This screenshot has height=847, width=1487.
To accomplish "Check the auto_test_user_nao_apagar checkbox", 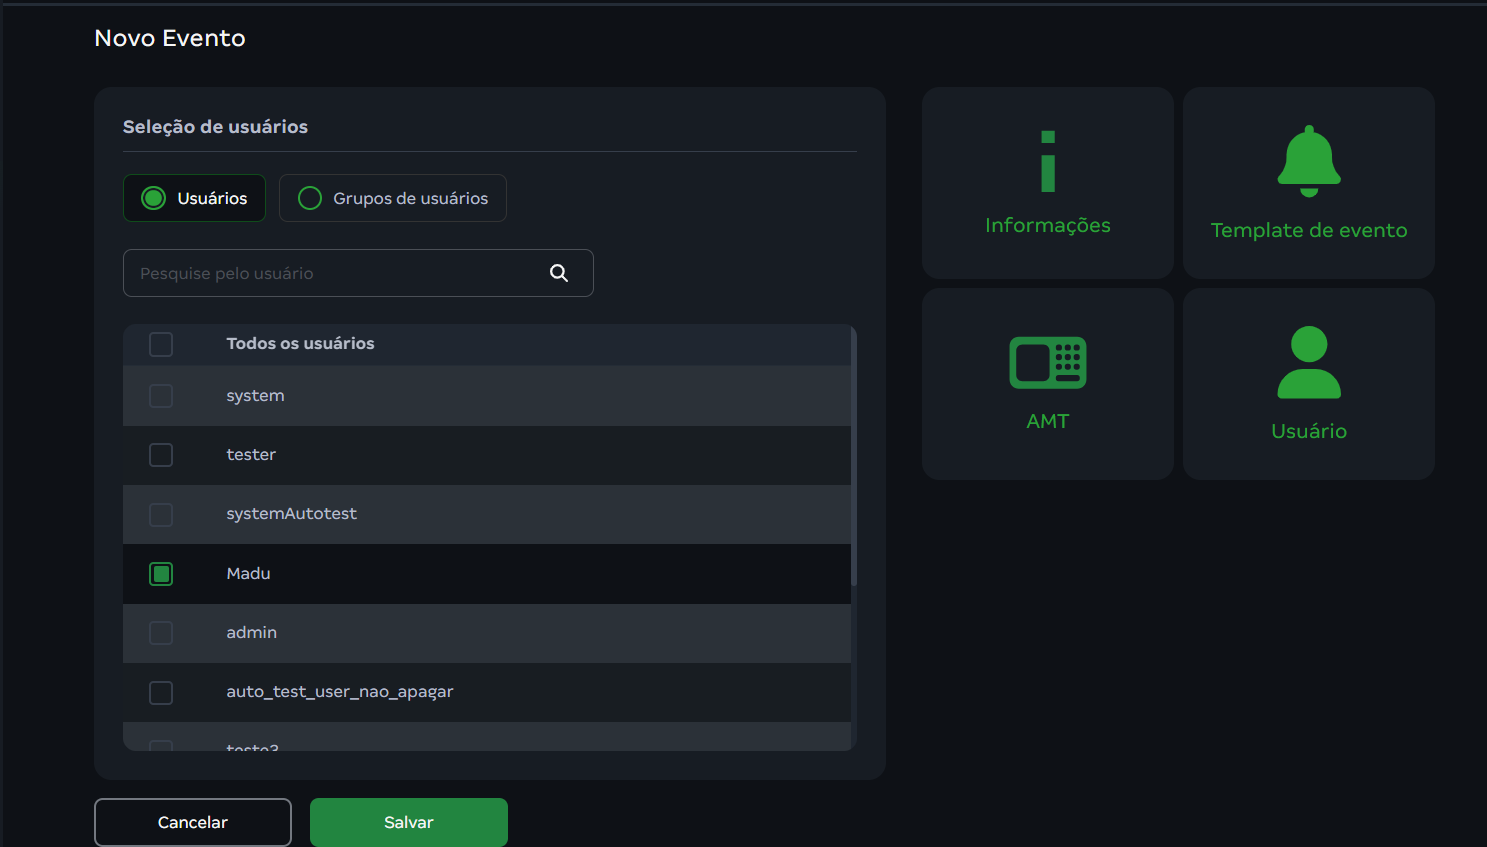I will tap(161, 692).
